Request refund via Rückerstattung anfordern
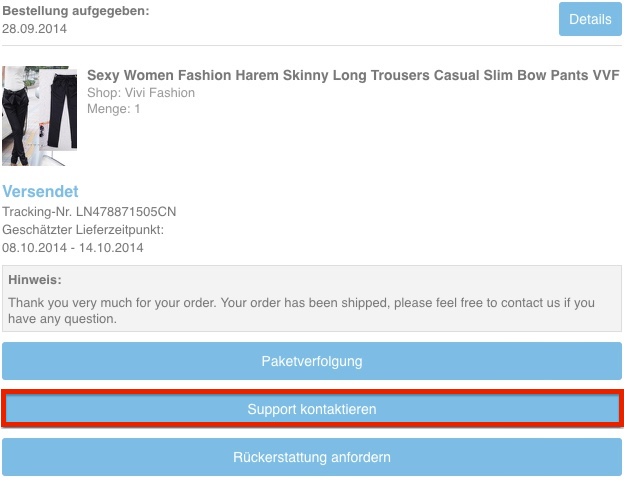 (312, 457)
